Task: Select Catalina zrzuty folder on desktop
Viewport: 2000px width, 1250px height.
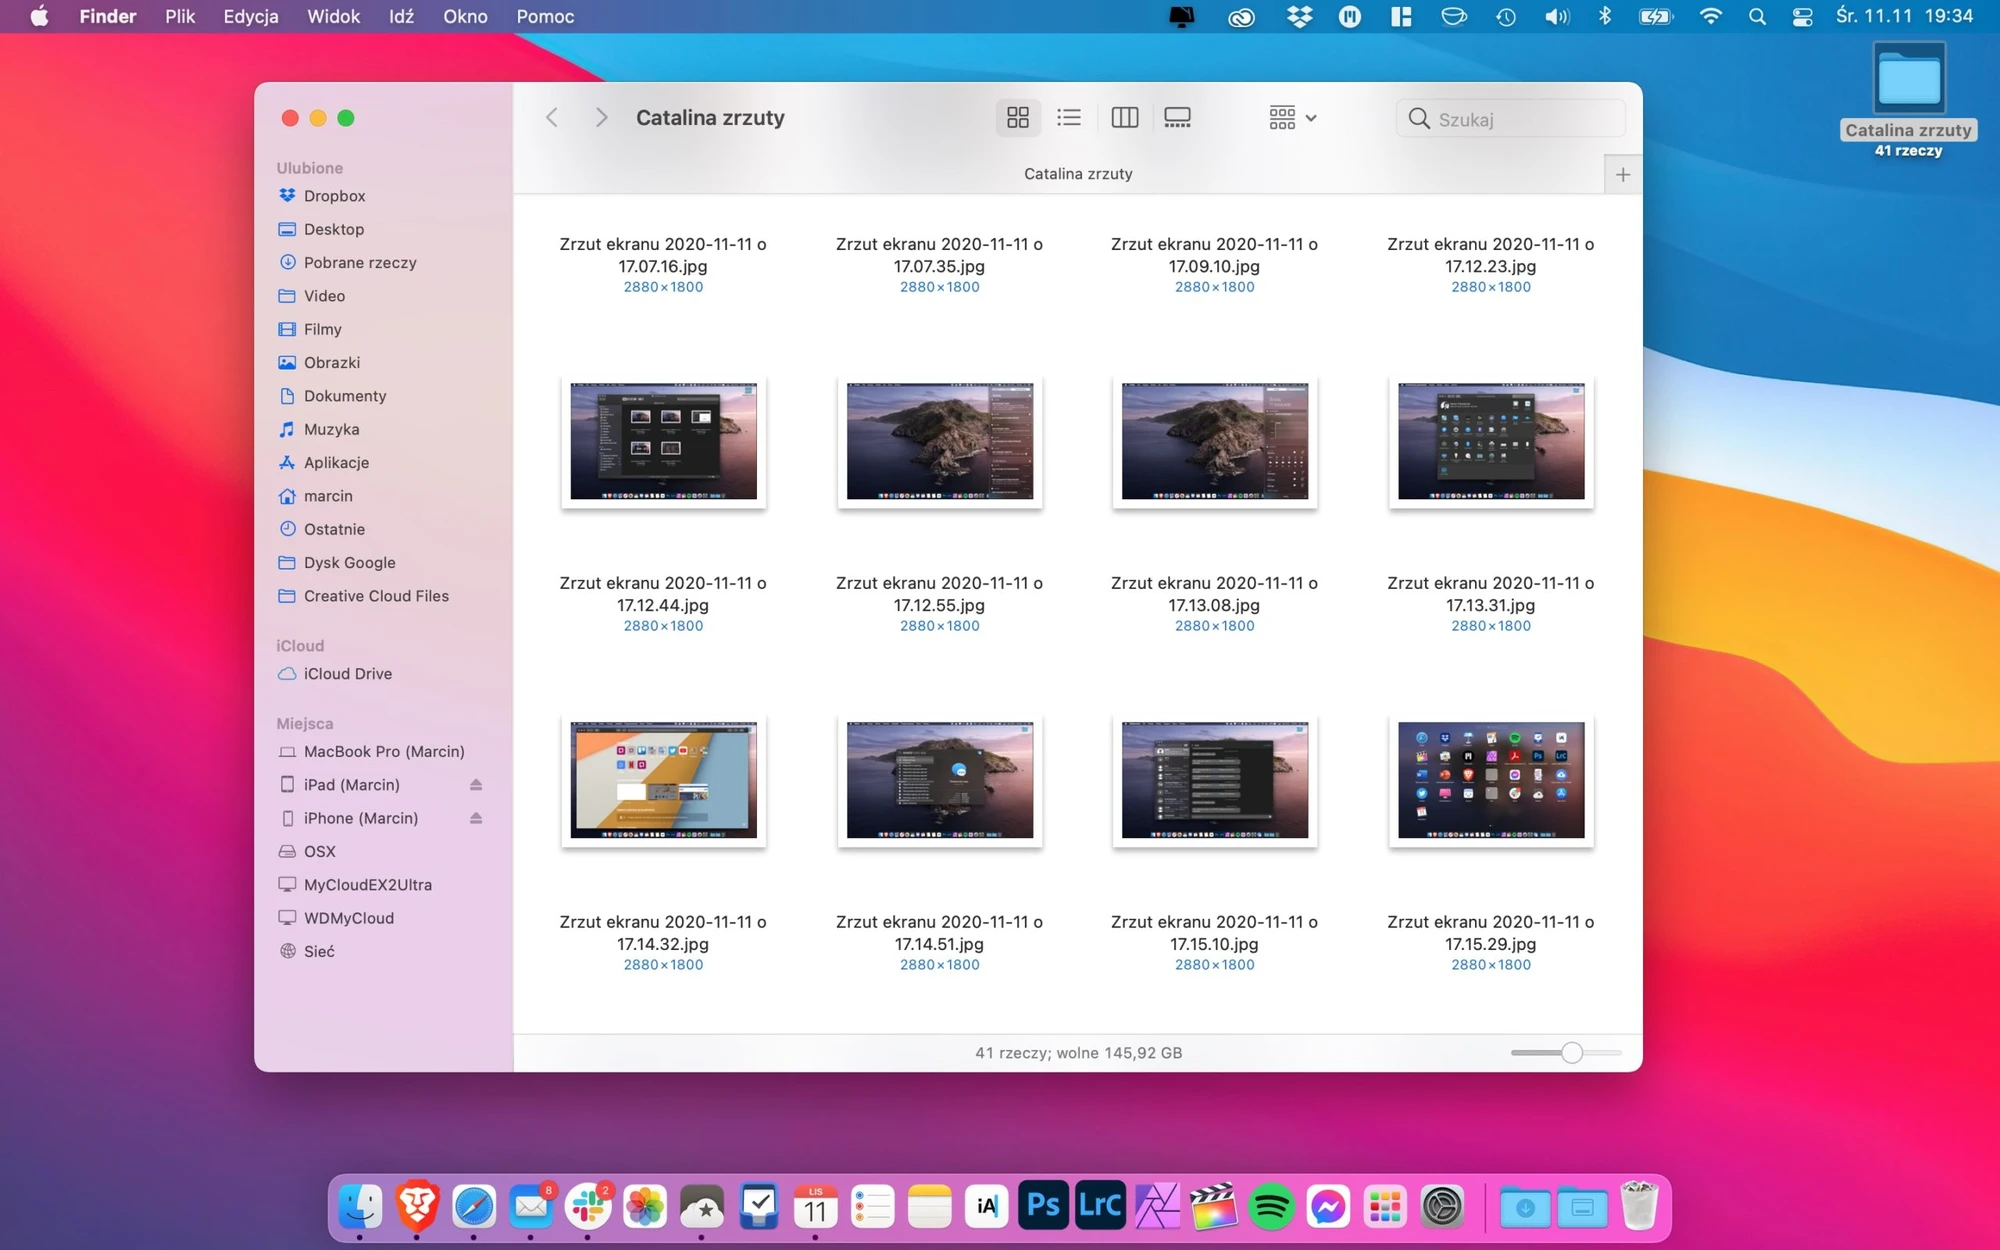Action: pos(1908,98)
